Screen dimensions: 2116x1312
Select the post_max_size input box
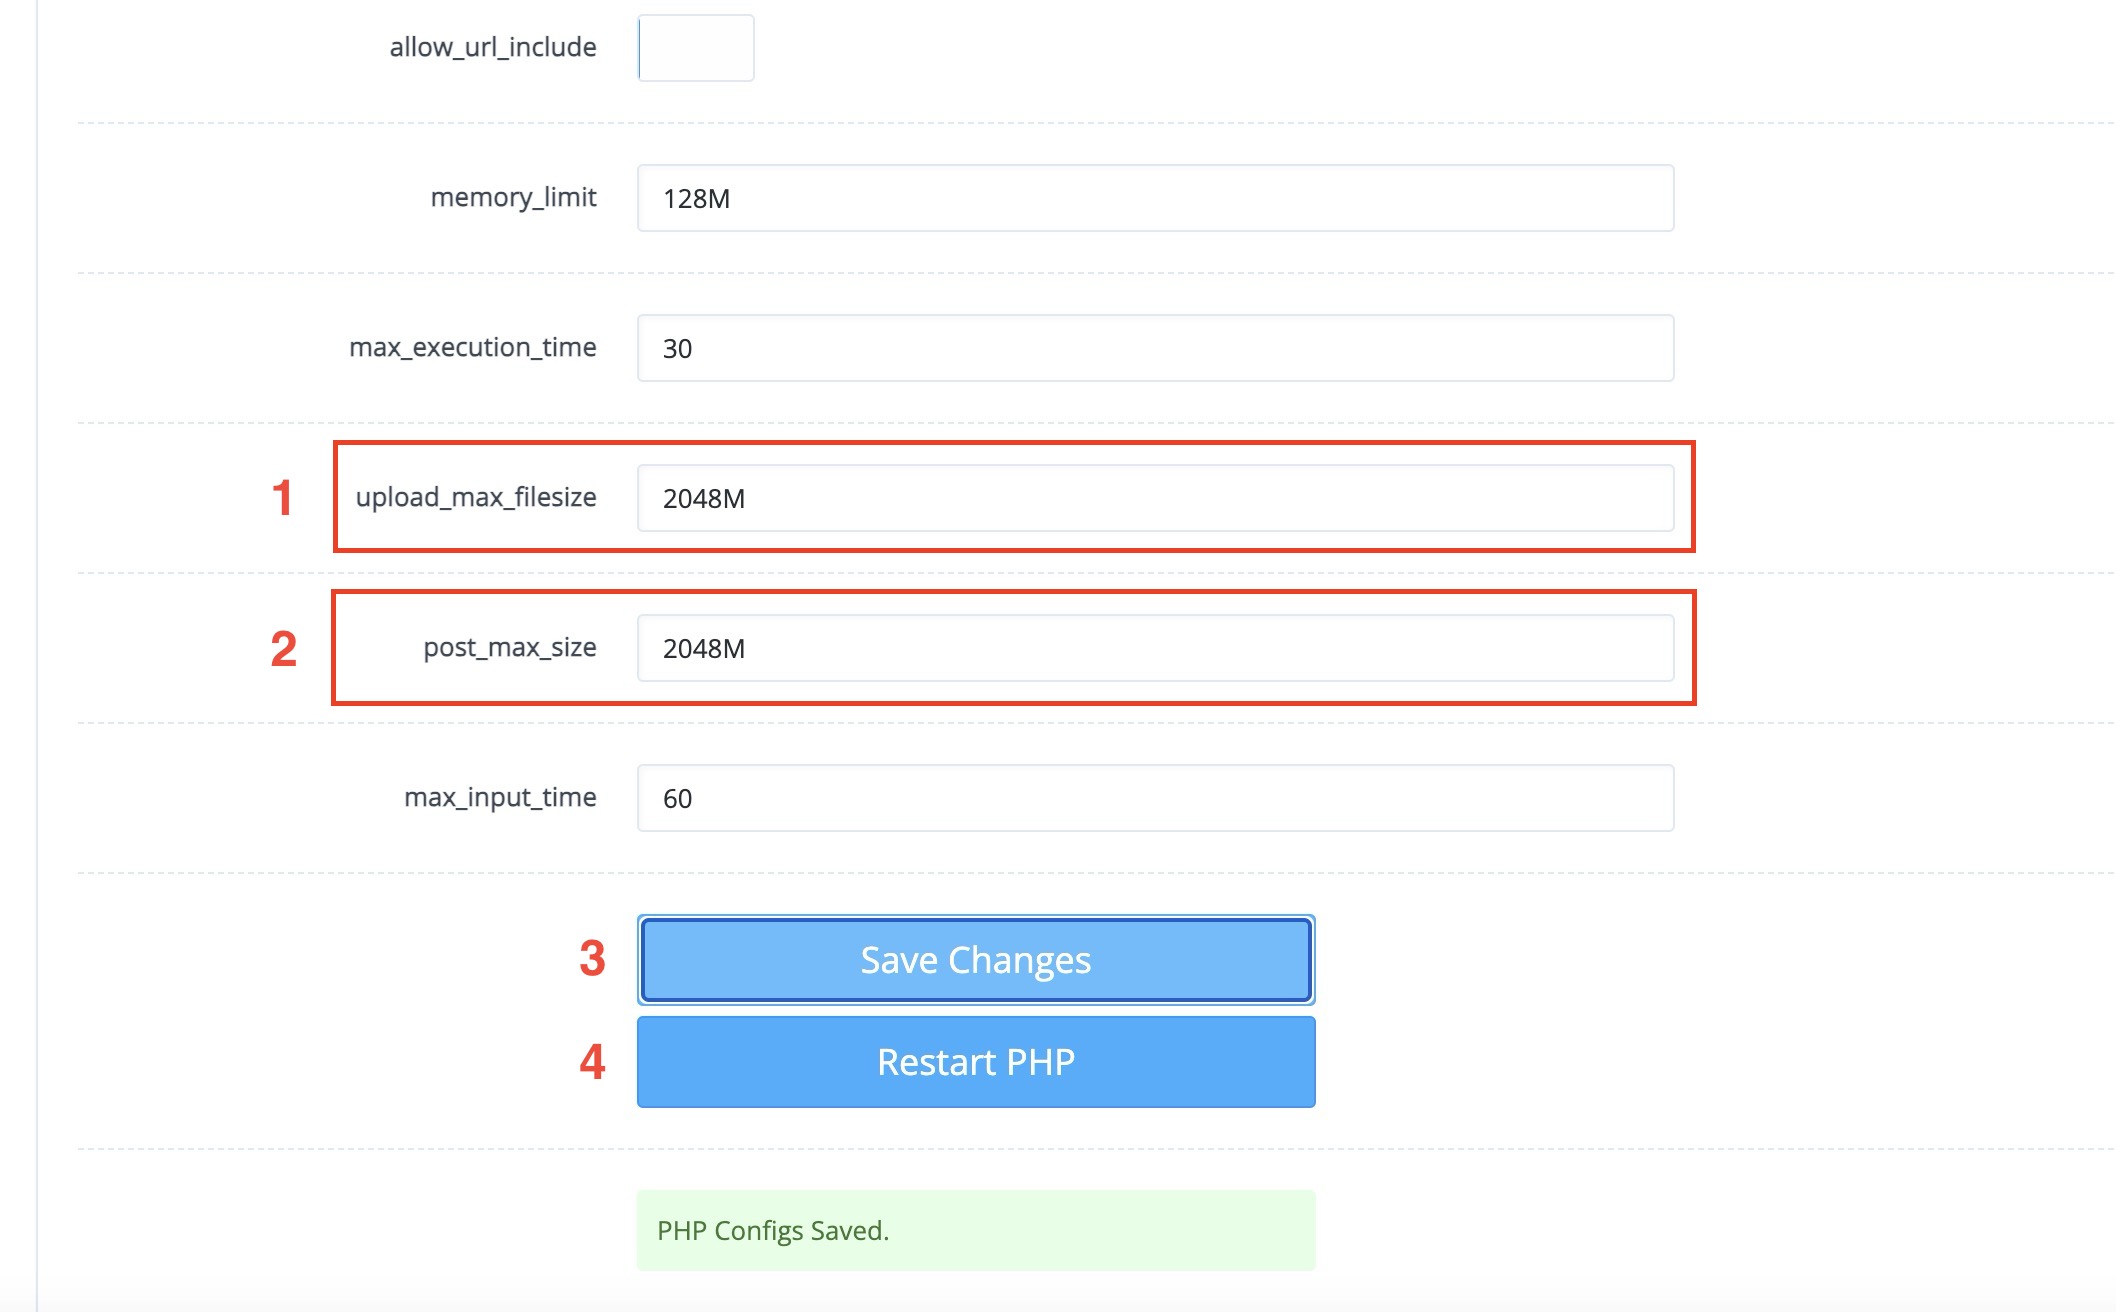coord(1155,648)
